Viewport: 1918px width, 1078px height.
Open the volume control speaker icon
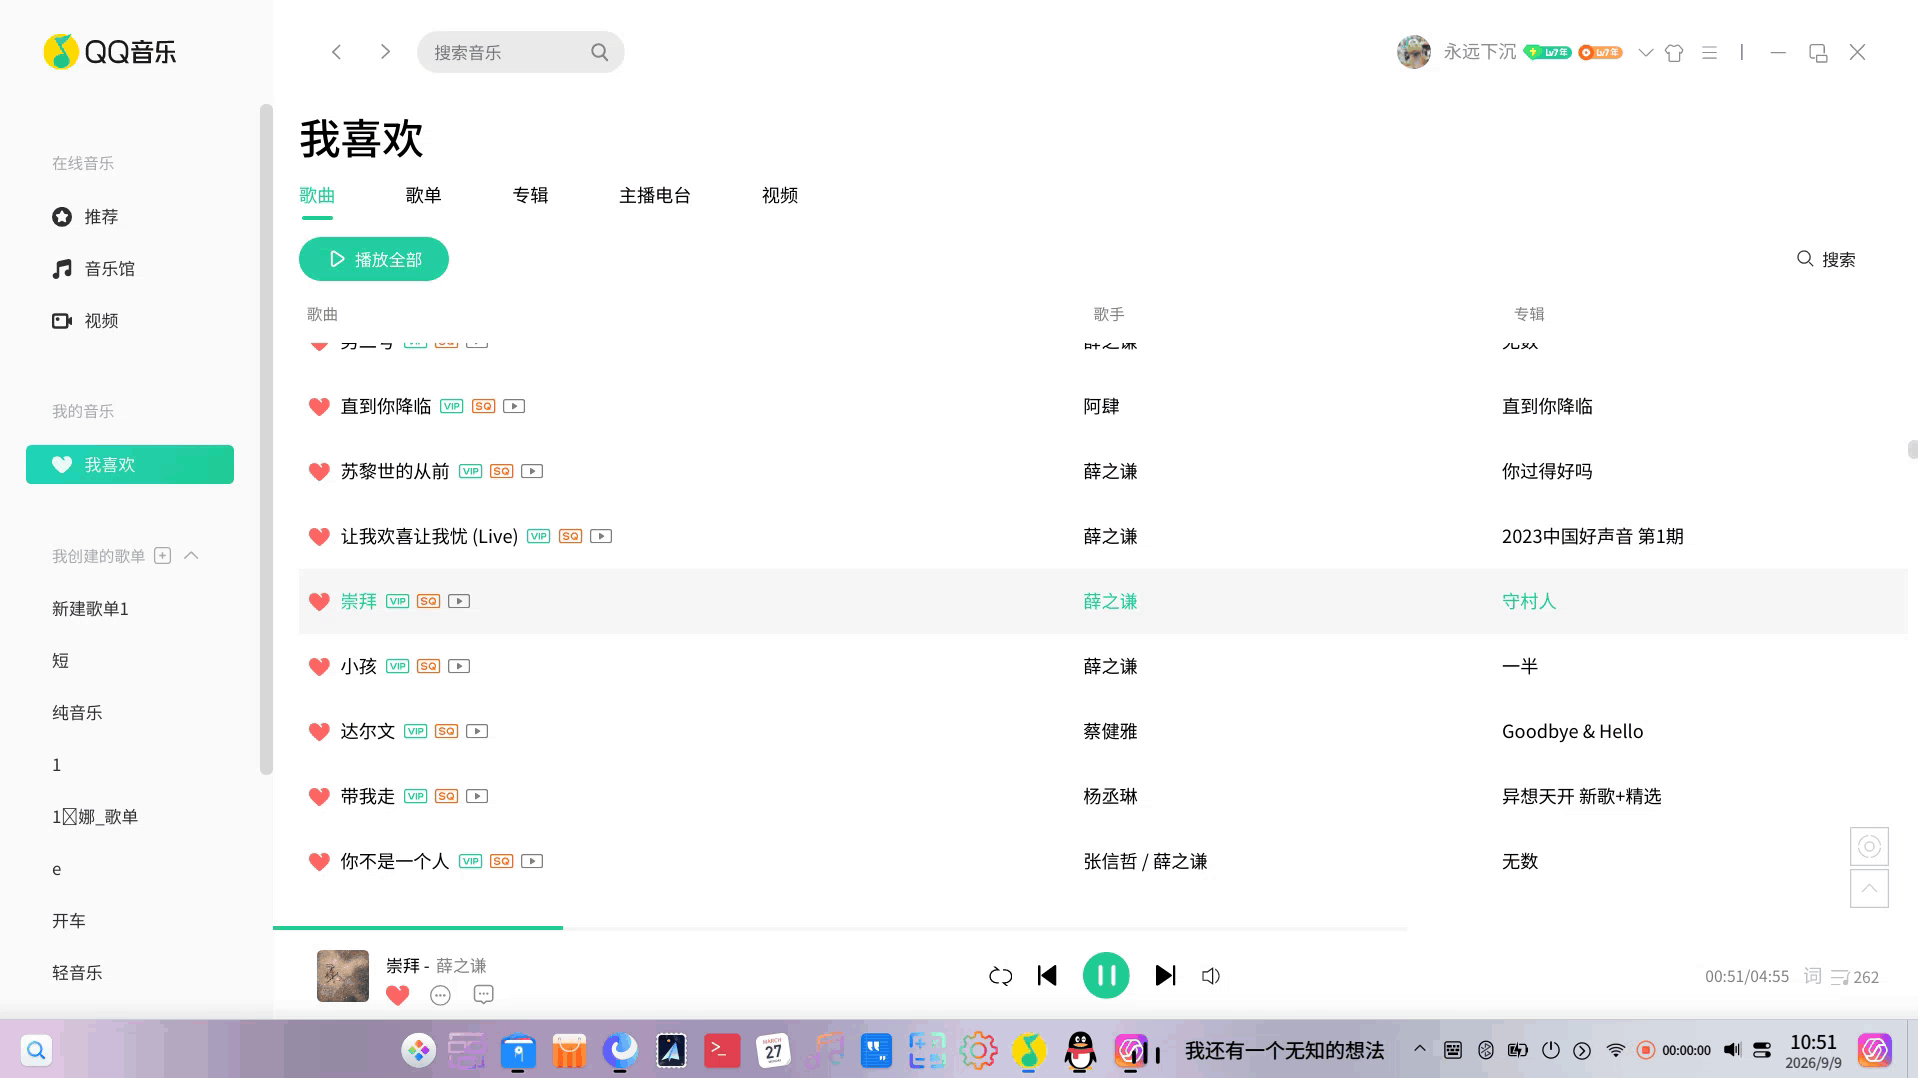click(x=1211, y=976)
